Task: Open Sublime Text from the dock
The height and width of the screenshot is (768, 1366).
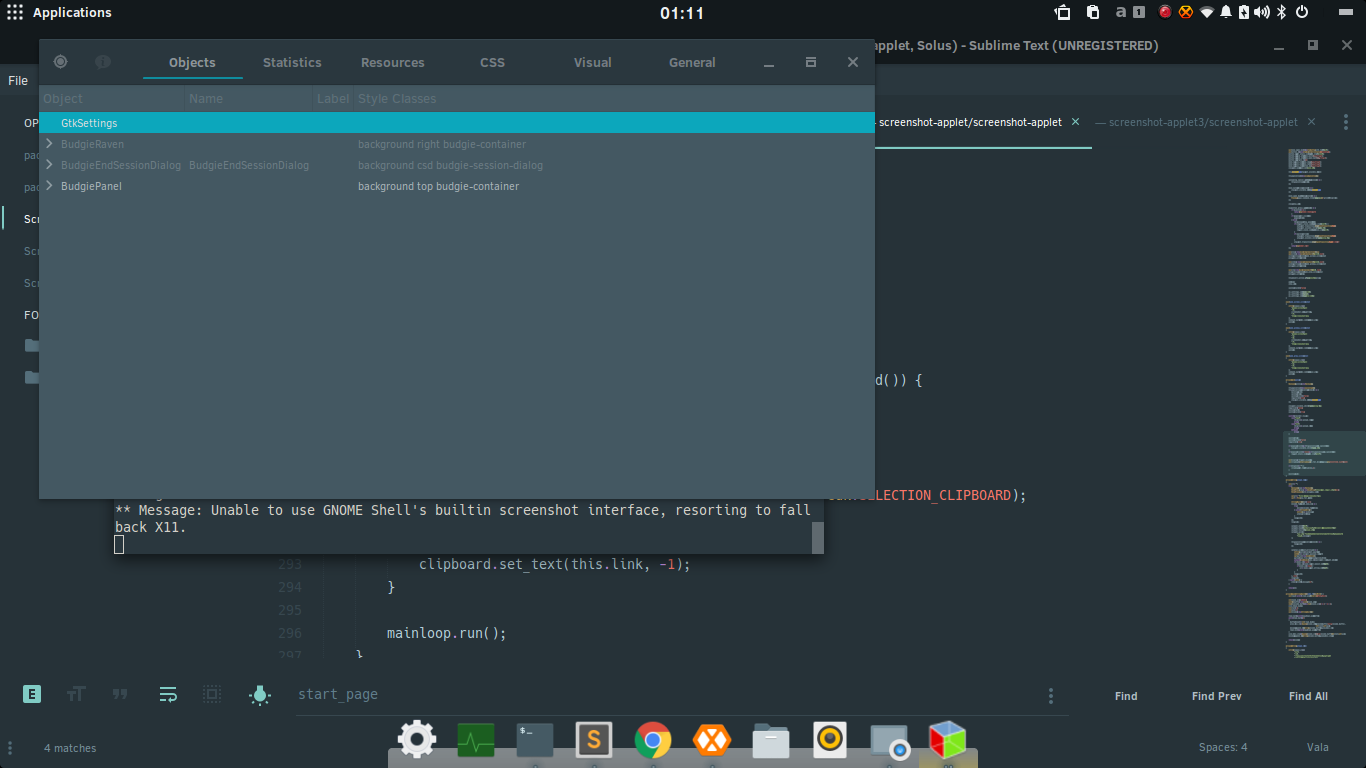Action: pyautogui.click(x=594, y=741)
